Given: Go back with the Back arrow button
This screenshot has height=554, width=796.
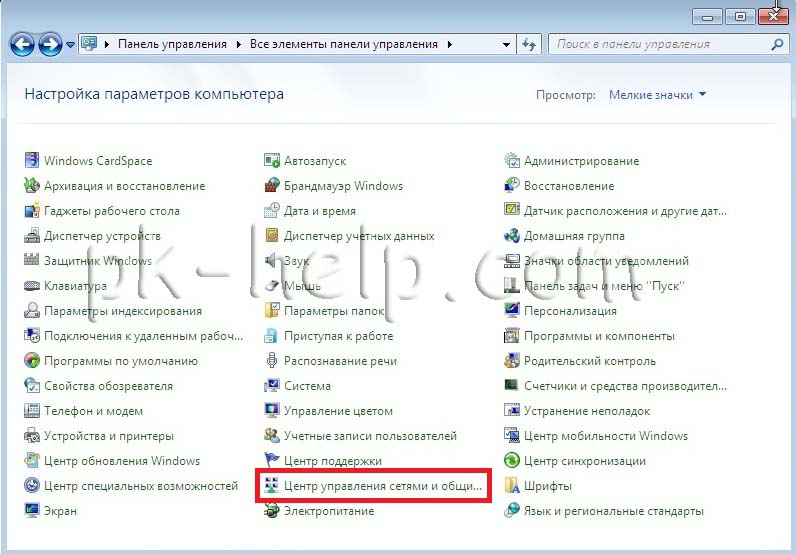Looking at the screenshot, I should 22,45.
